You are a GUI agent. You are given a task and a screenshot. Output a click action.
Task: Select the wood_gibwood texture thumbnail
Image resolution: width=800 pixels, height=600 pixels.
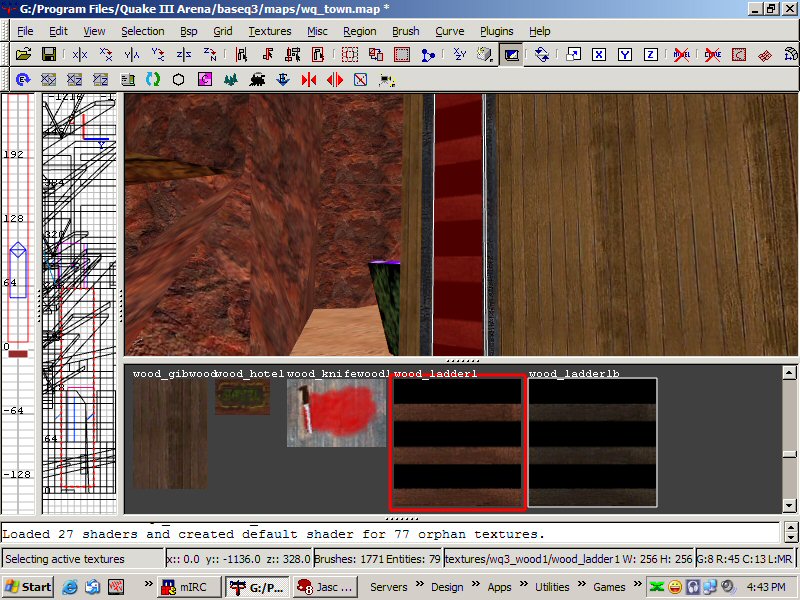coord(170,434)
